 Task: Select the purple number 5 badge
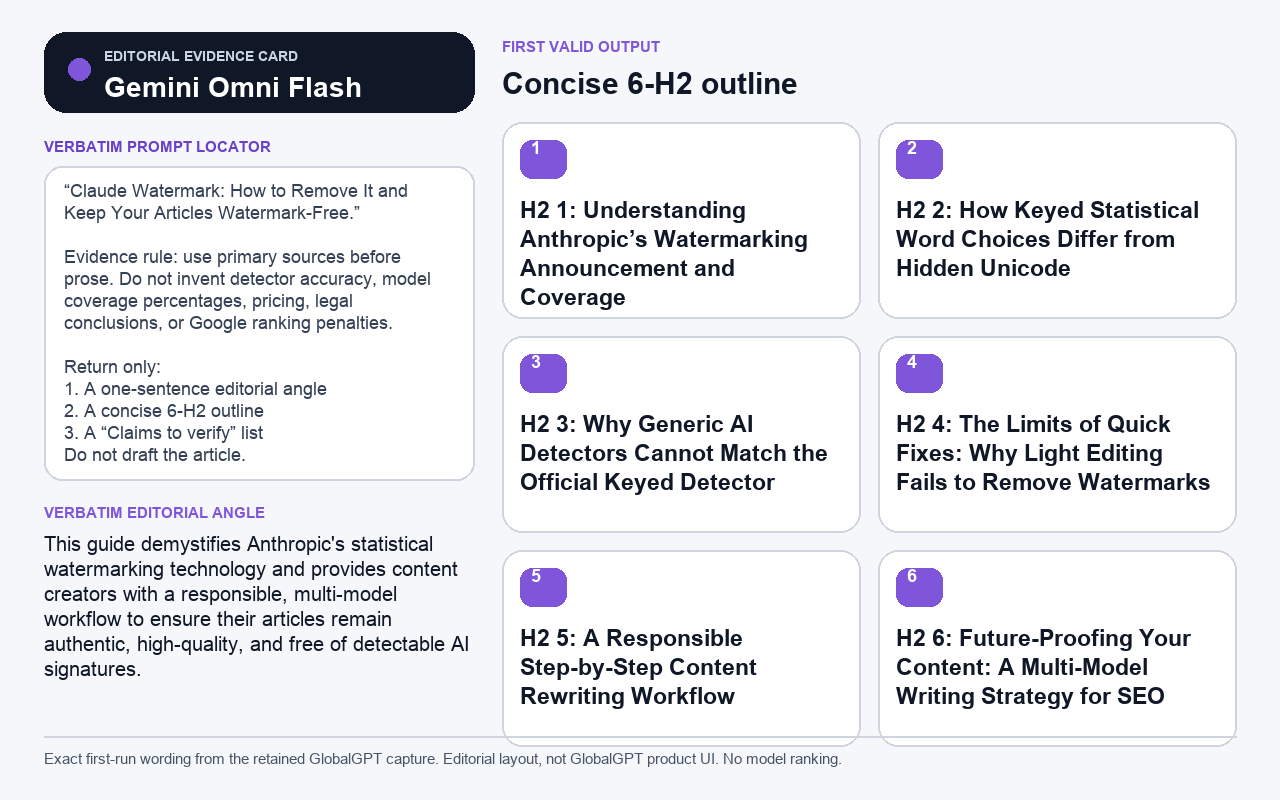(x=543, y=587)
